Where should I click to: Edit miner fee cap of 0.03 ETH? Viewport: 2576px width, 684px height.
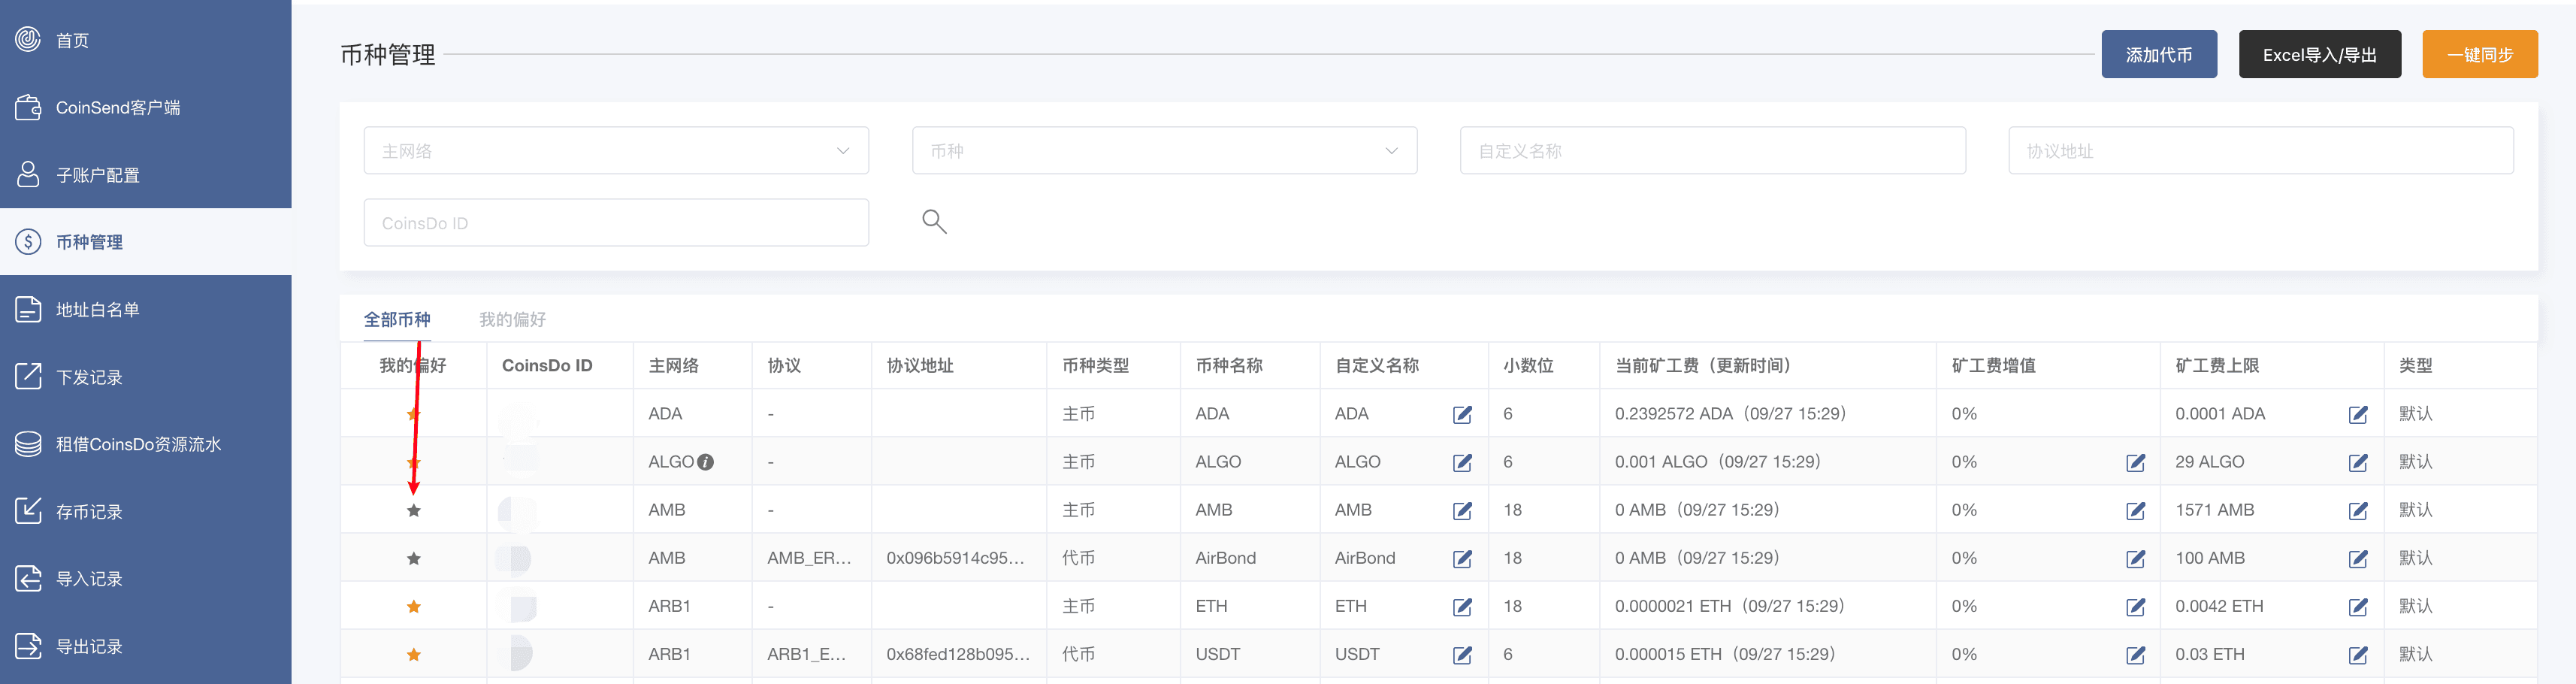pos(2357,655)
